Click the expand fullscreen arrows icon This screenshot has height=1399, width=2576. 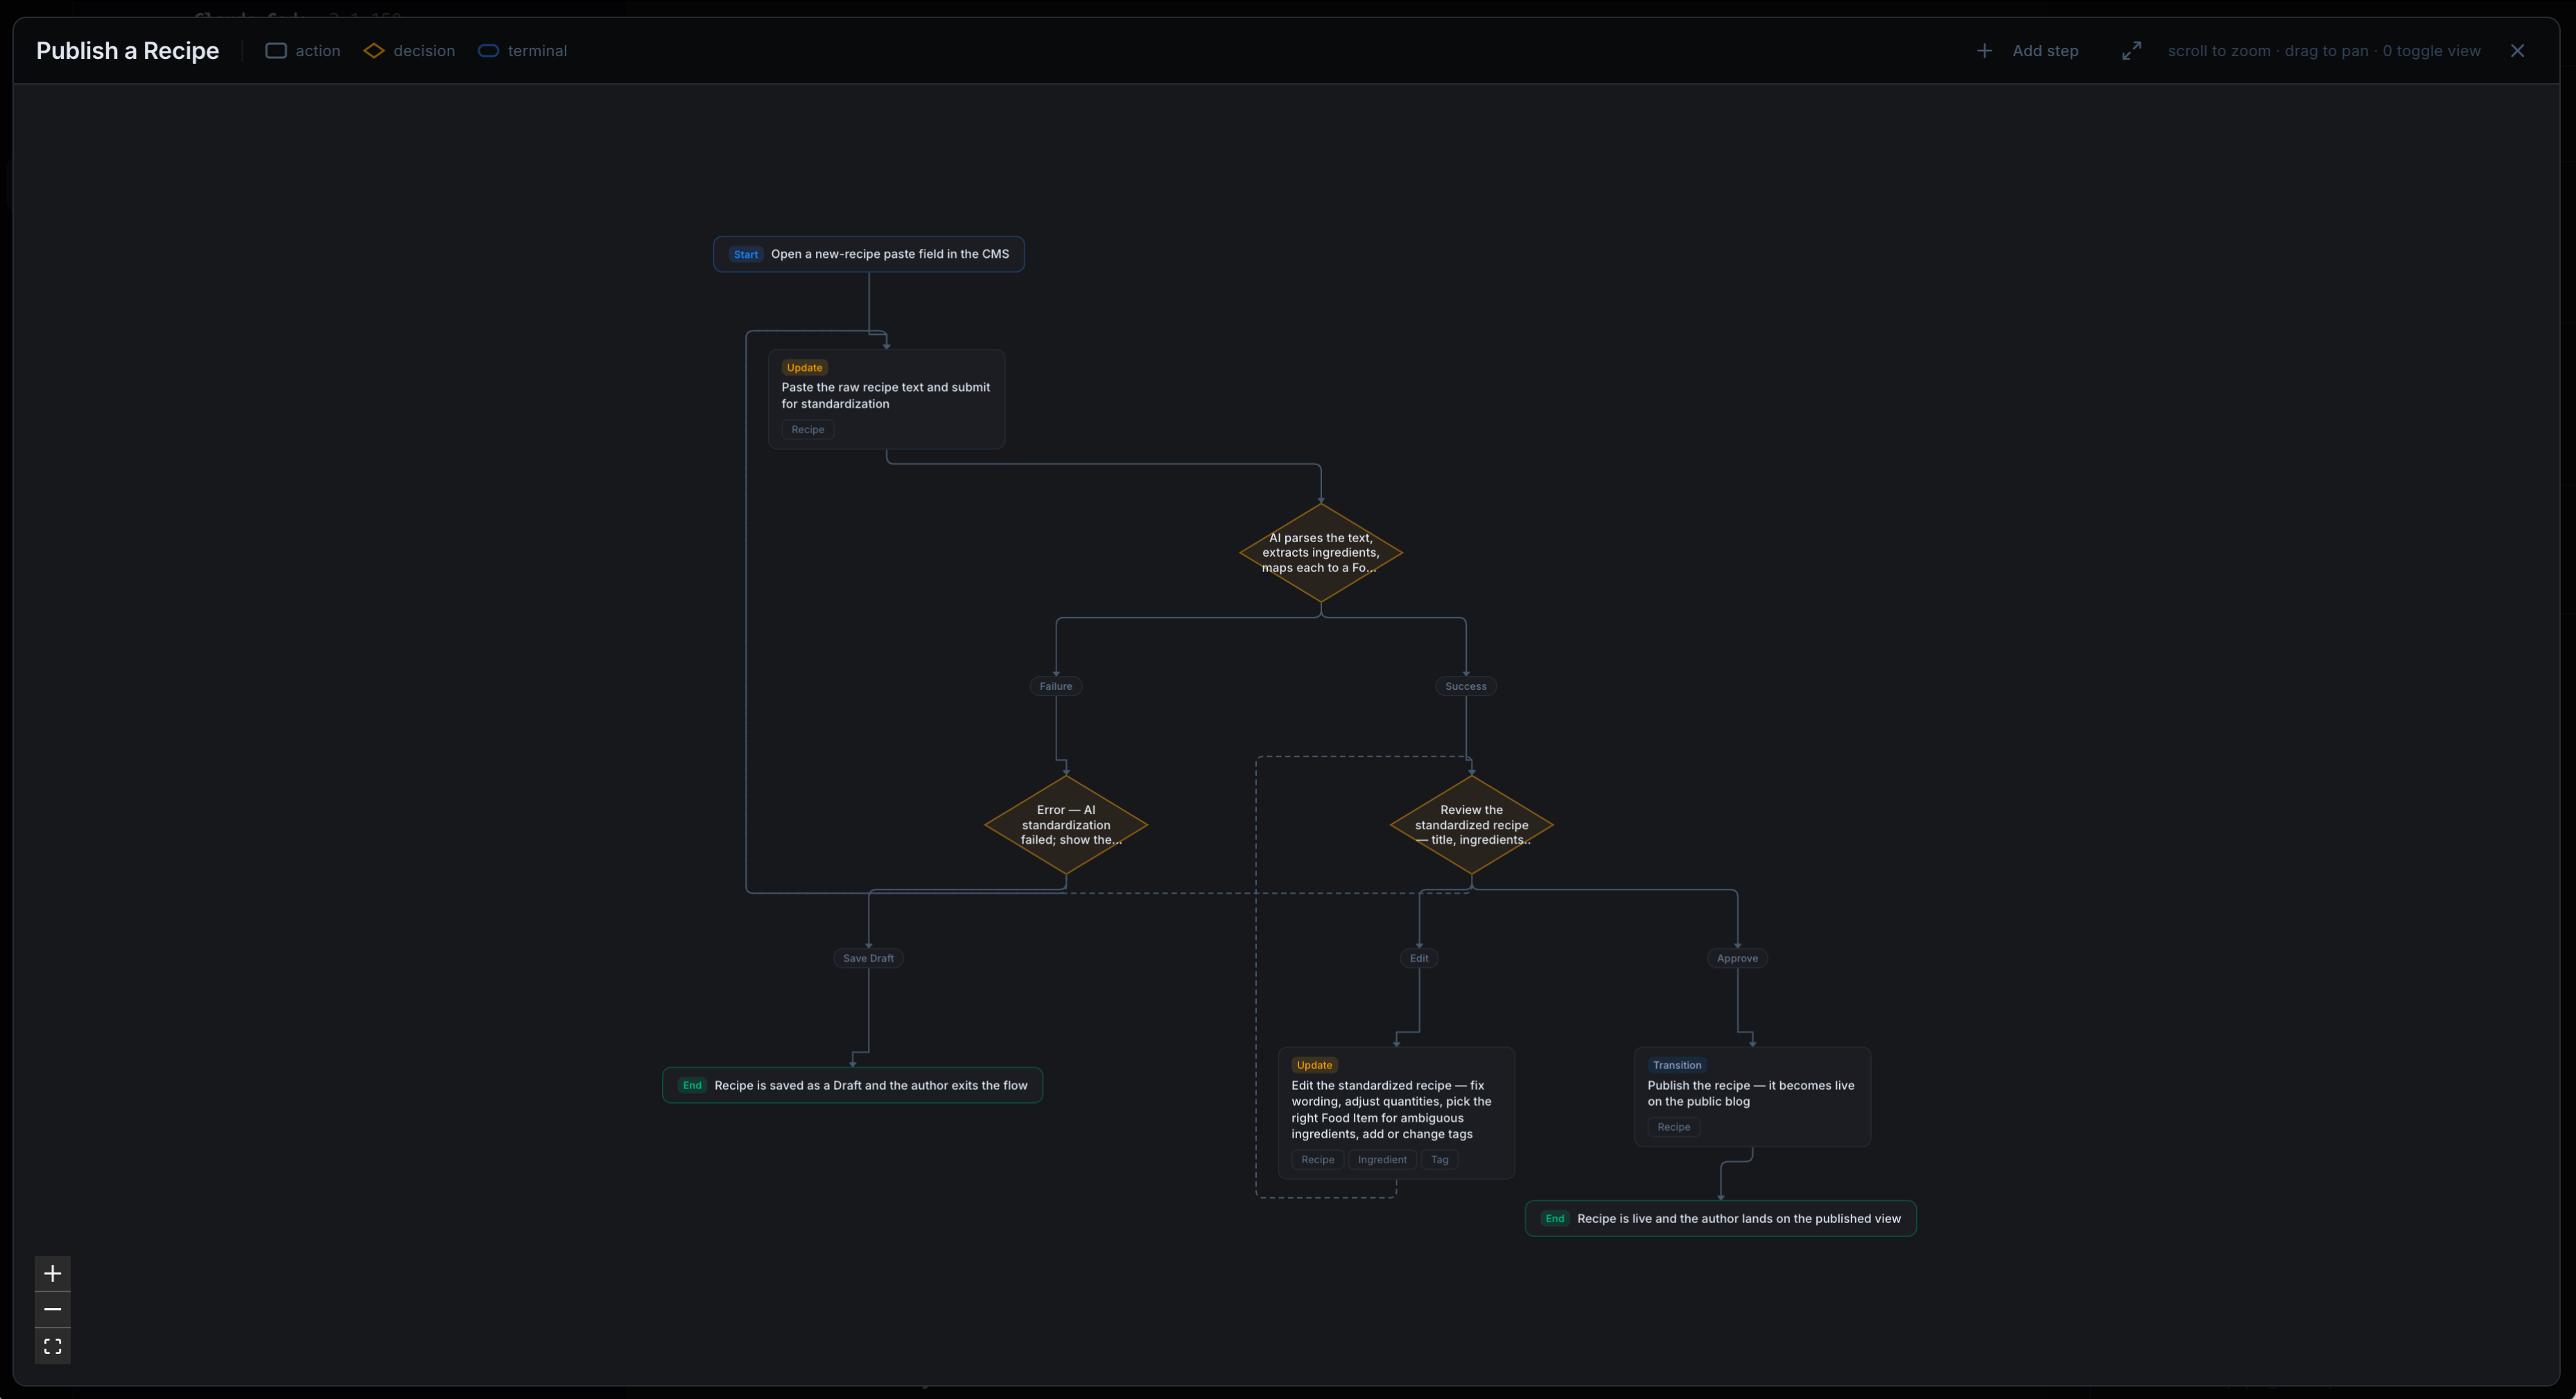[x=2132, y=51]
